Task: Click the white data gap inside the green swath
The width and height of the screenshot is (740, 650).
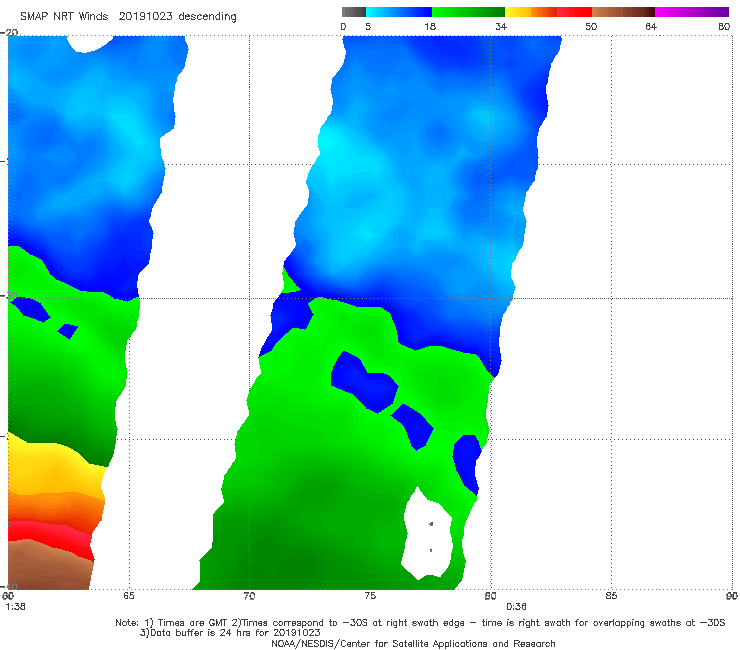Action: 427,536
